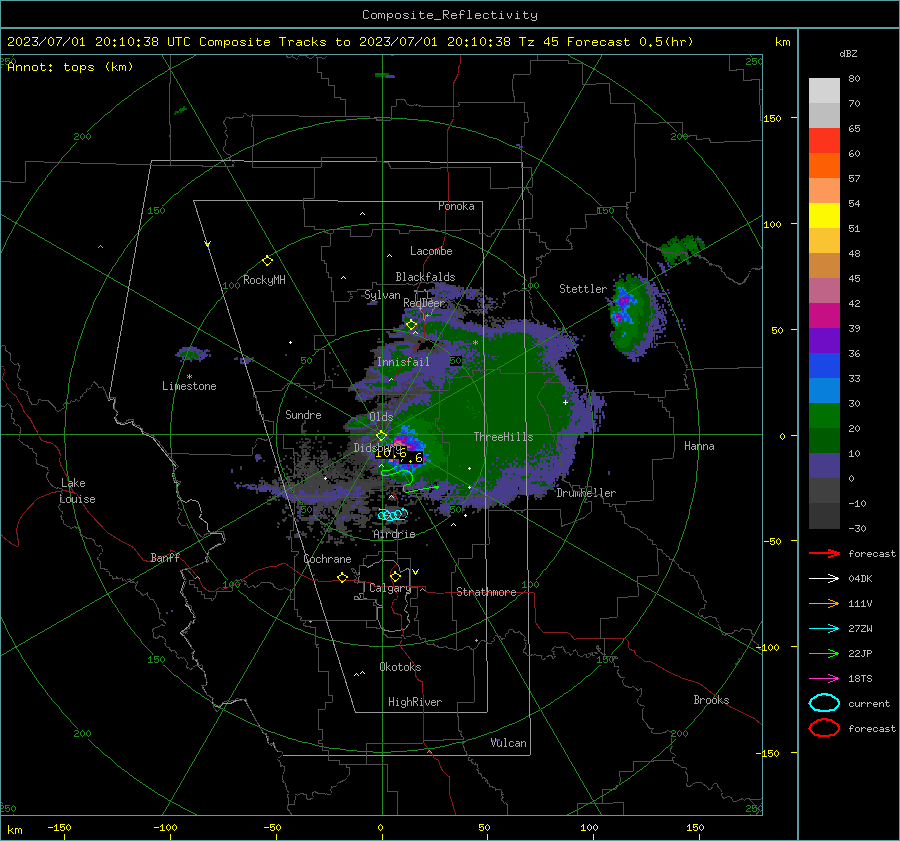The width and height of the screenshot is (900, 841).
Task: Click the Lacombe city label
Action: [431, 251]
